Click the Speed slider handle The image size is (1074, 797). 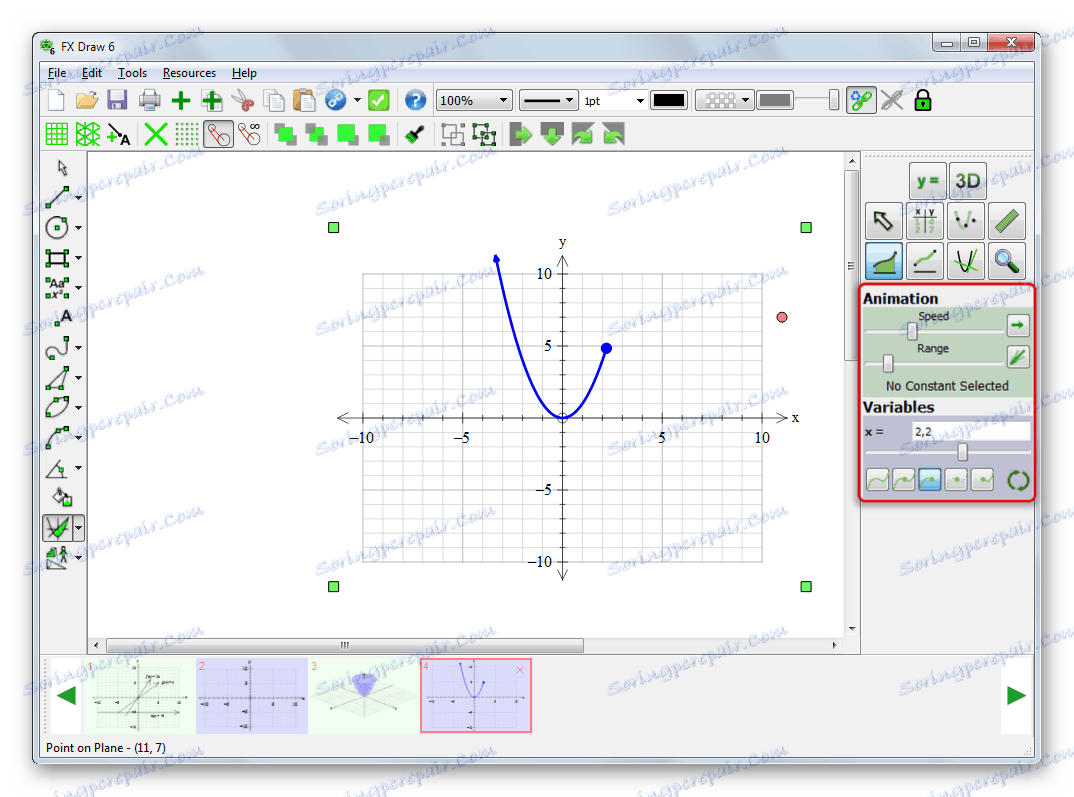pyautogui.click(x=912, y=331)
